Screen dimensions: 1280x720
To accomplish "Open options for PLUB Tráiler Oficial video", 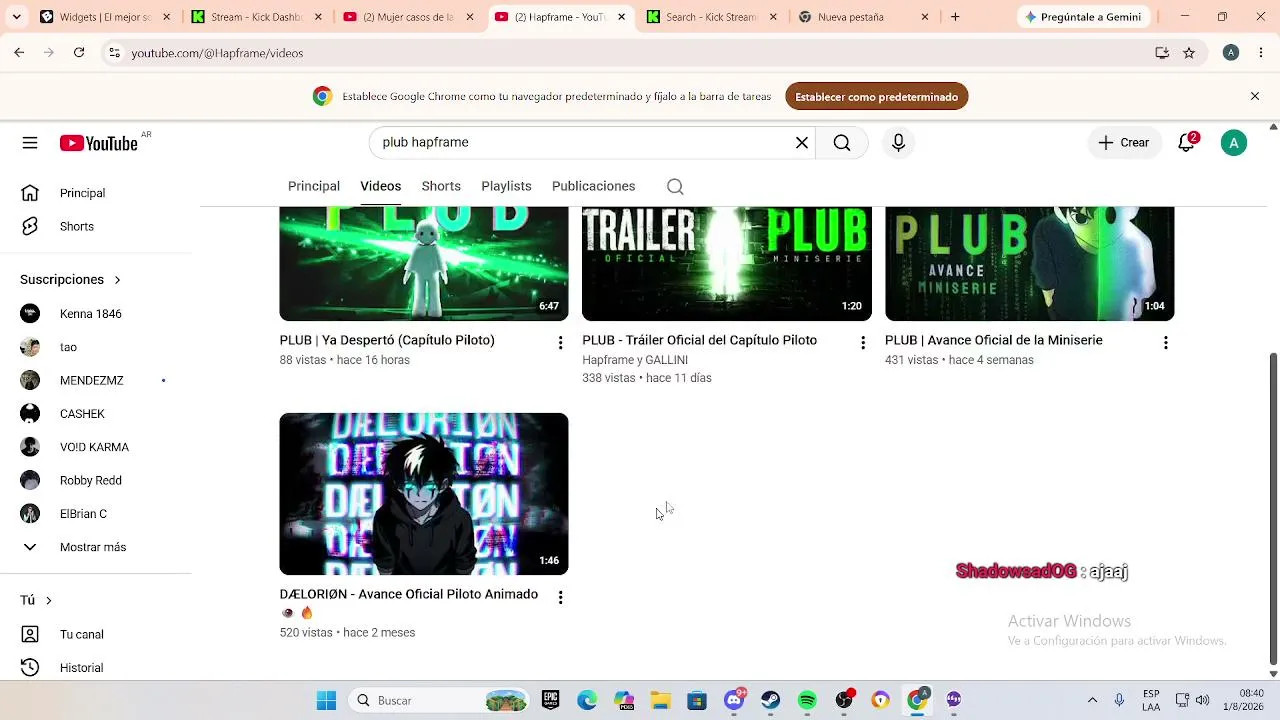I will tap(863, 343).
